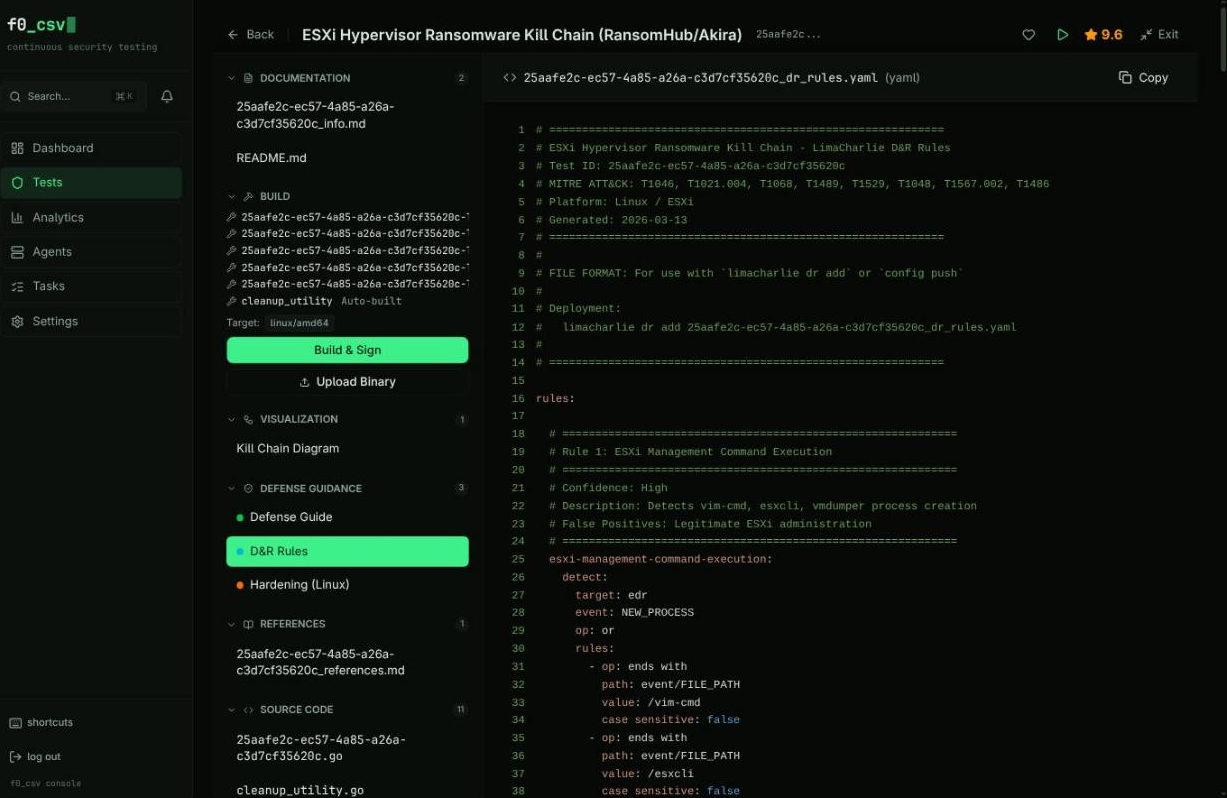1227x798 pixels.
Task: Click the MITRE ATT&CK comment line
Action: tap(792, 184)
